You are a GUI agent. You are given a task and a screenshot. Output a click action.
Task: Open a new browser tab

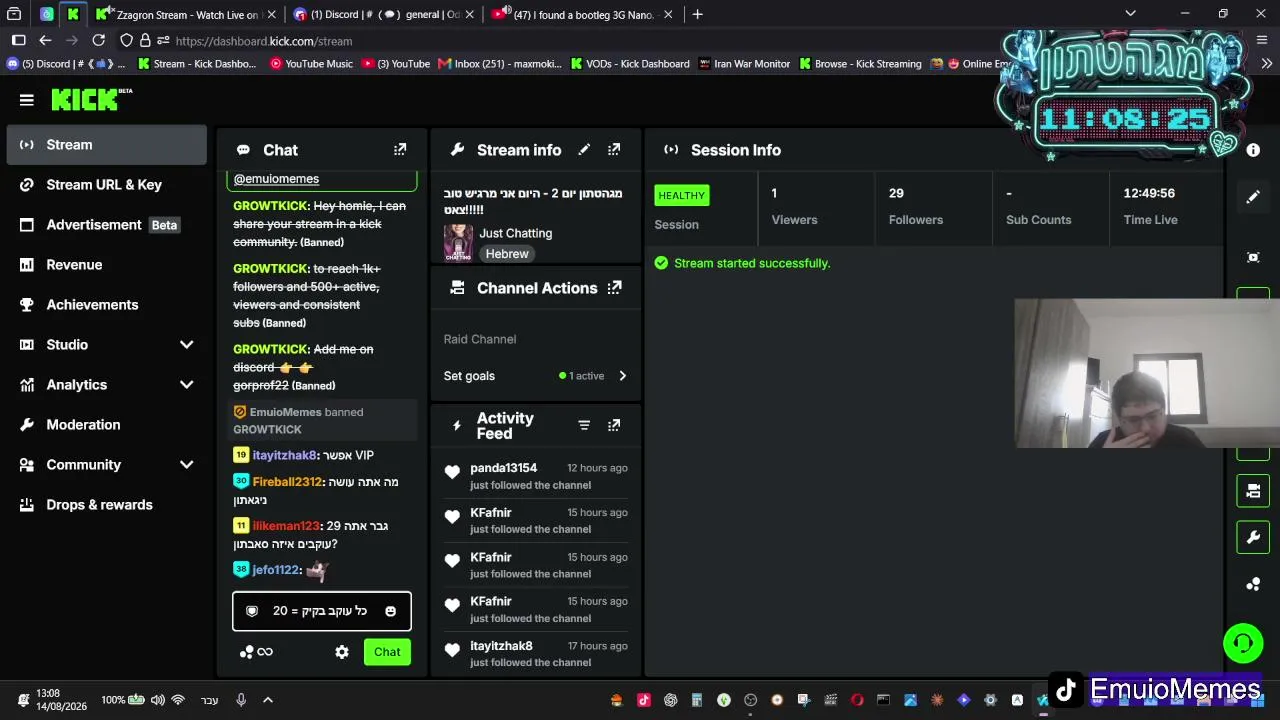(697, 14)
